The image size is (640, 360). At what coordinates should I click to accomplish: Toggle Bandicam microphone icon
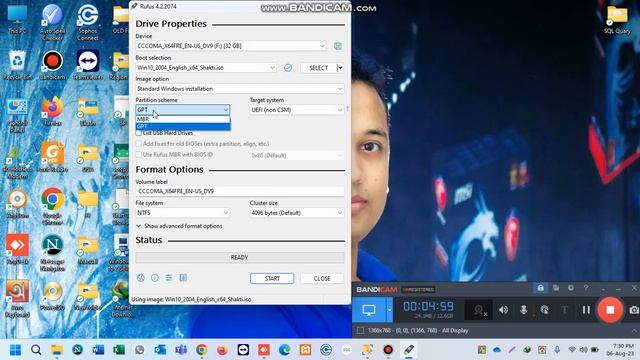[524, 310]
